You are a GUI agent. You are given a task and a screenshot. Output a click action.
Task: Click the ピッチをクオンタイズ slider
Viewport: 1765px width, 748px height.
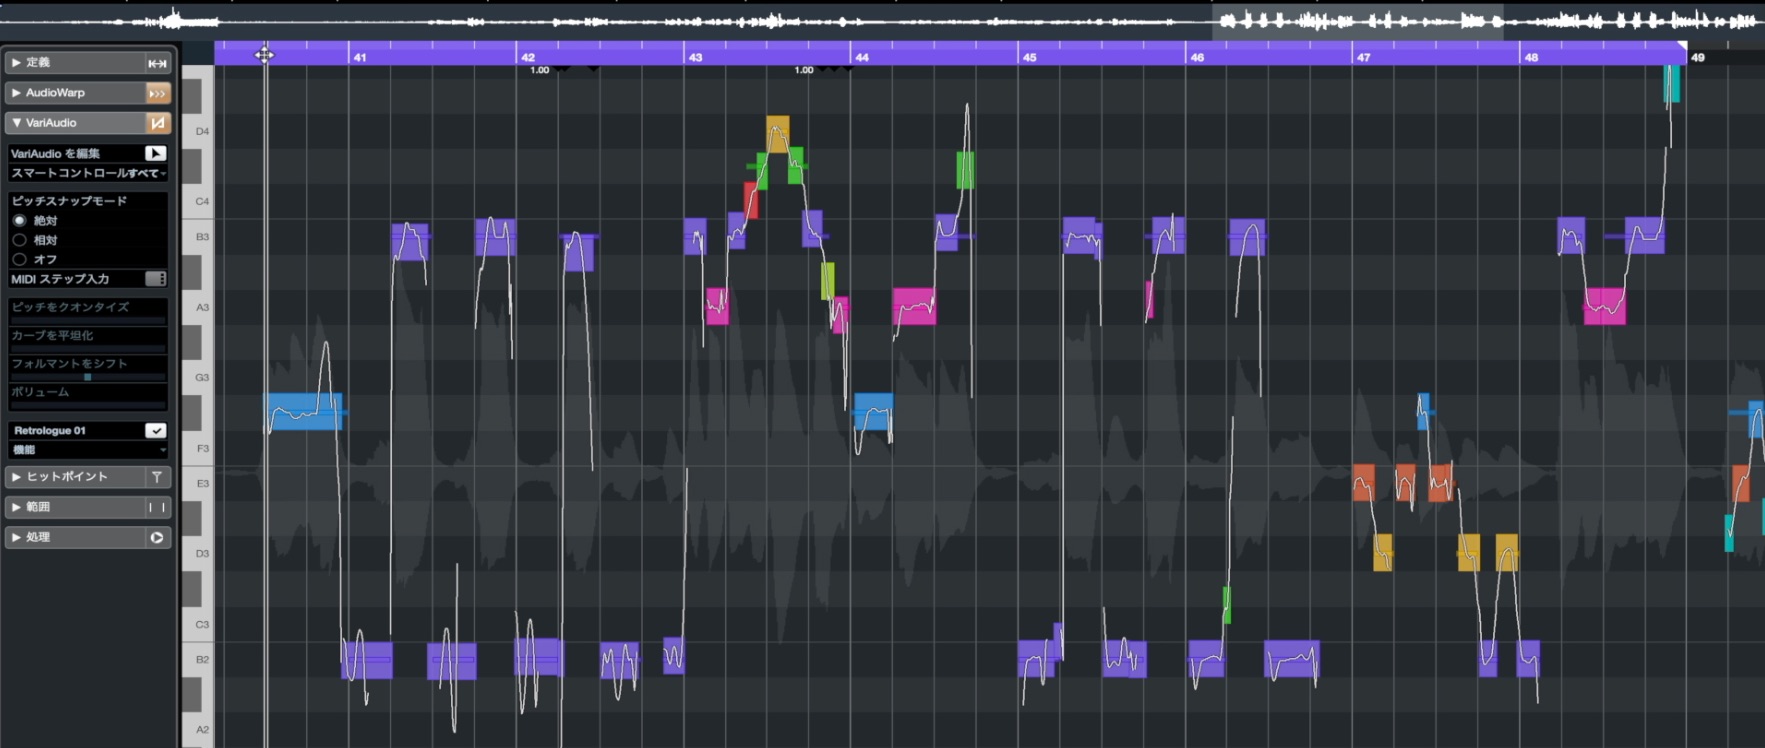coord(88,320)
